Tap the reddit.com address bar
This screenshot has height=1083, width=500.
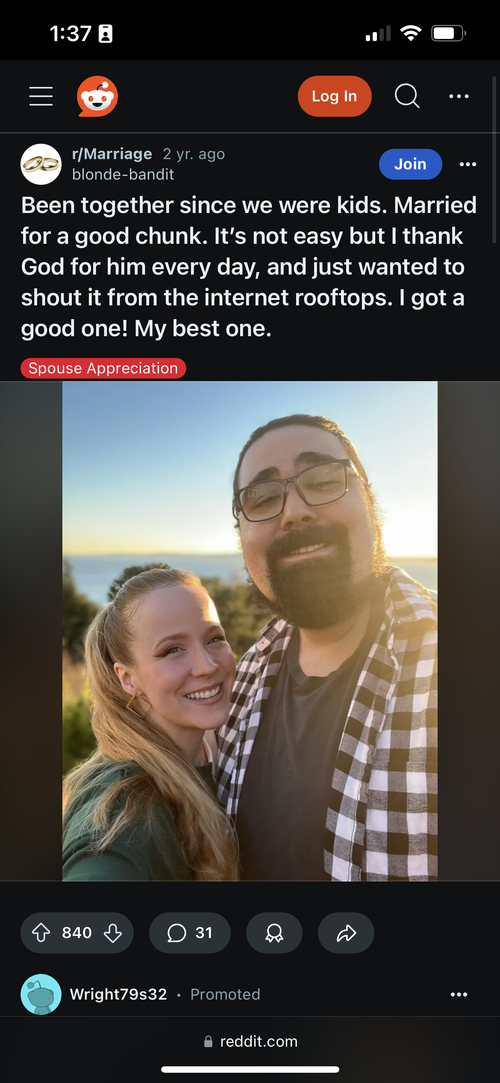pos(250,1042)
